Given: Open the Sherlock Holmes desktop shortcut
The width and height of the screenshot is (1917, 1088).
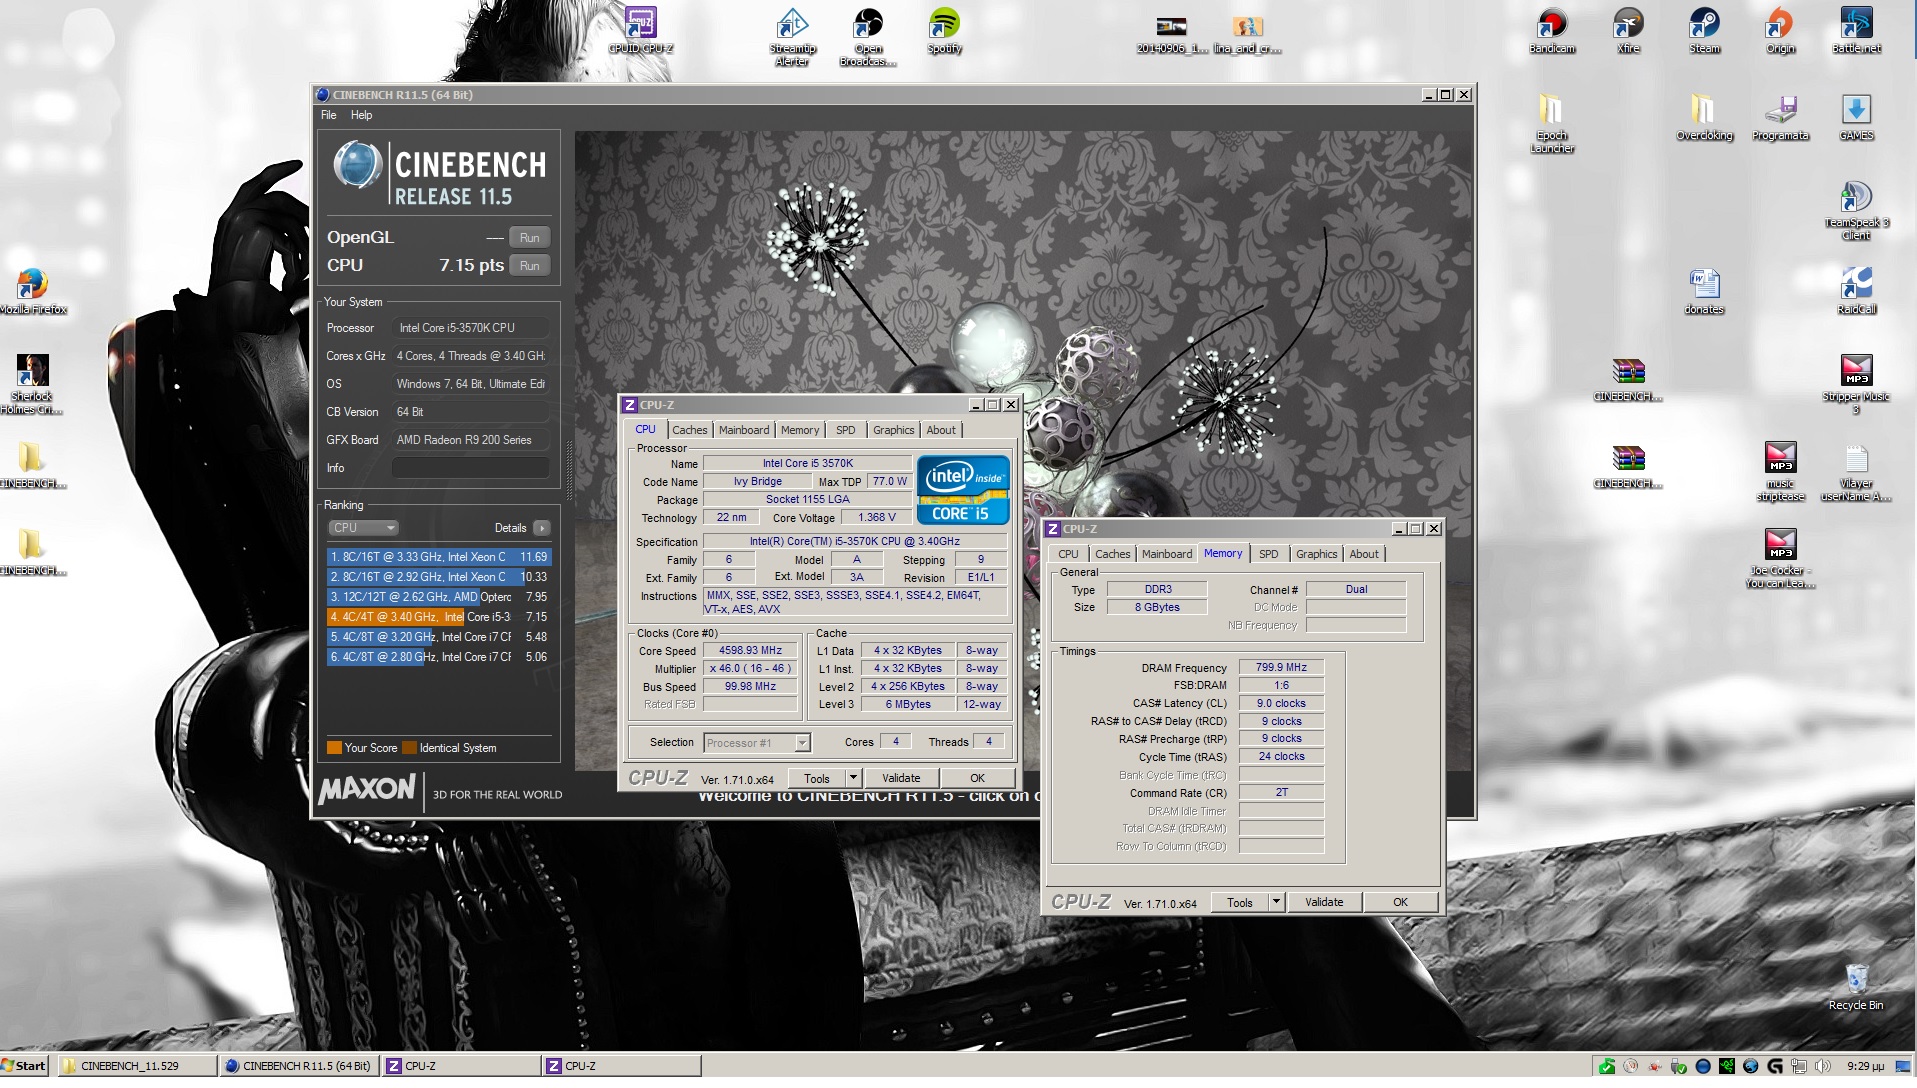Looking at the screenshot, I should pyautogui.click(x=32, y=384).
